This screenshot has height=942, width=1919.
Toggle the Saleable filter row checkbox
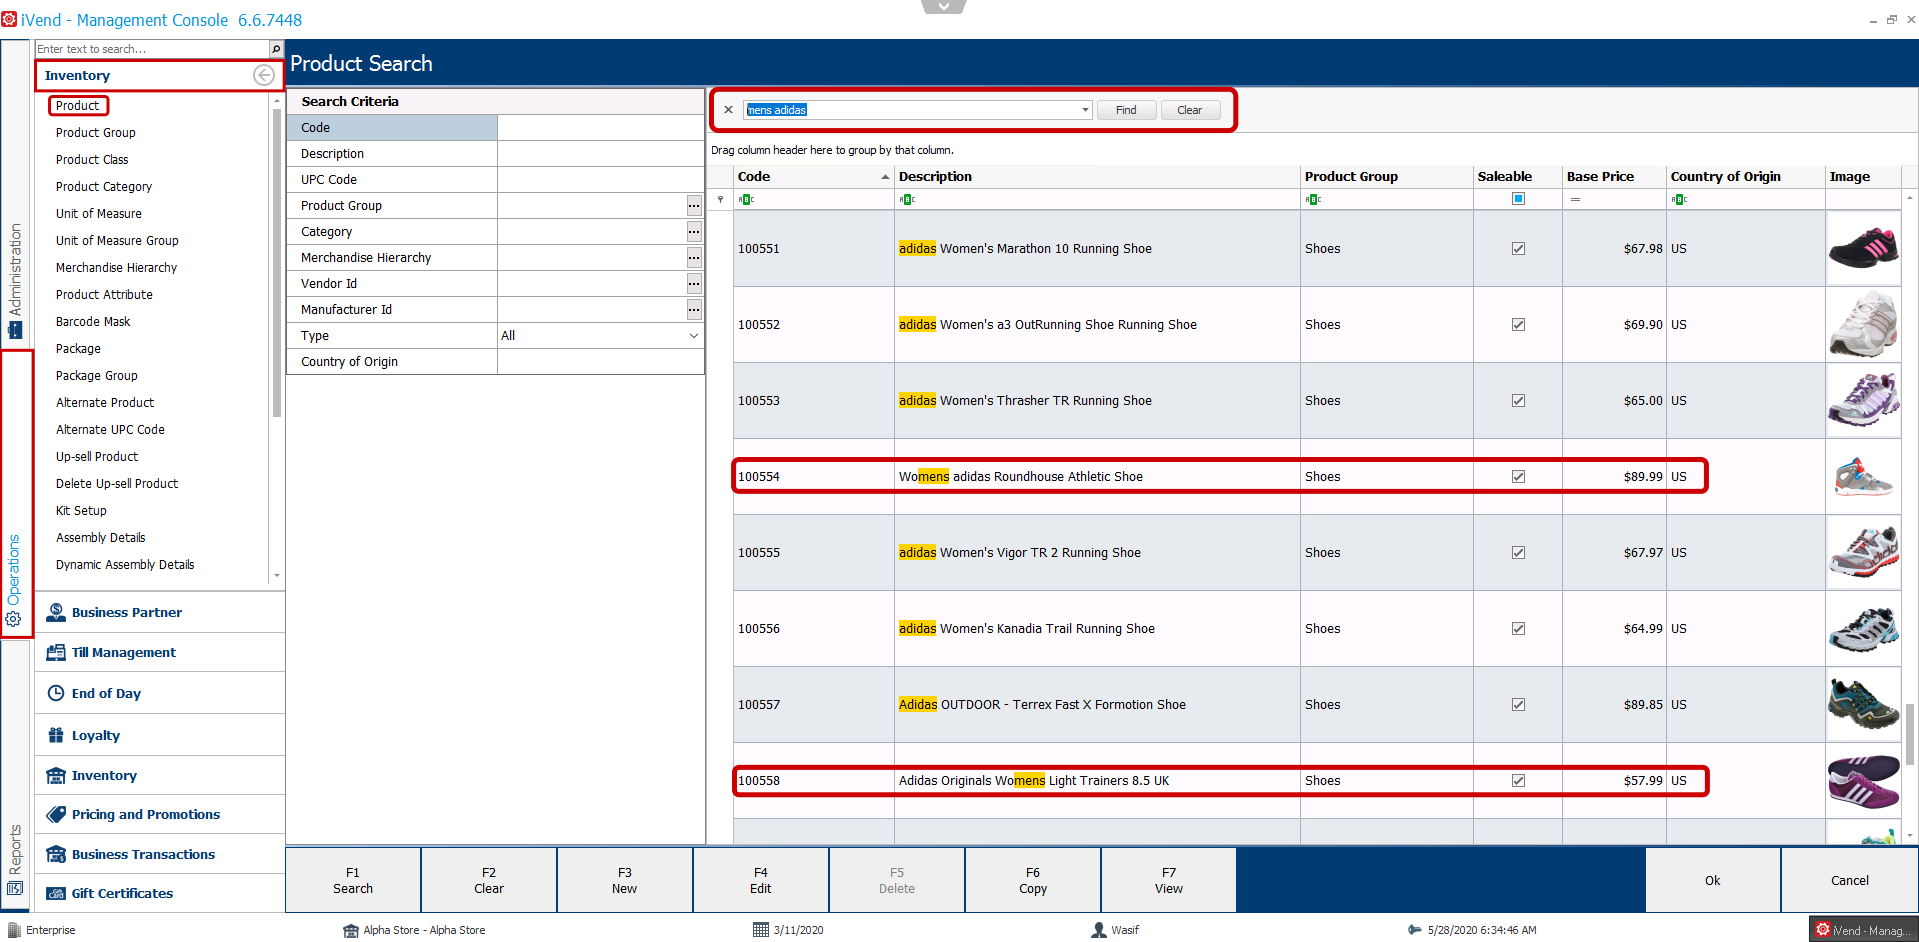1518,199
